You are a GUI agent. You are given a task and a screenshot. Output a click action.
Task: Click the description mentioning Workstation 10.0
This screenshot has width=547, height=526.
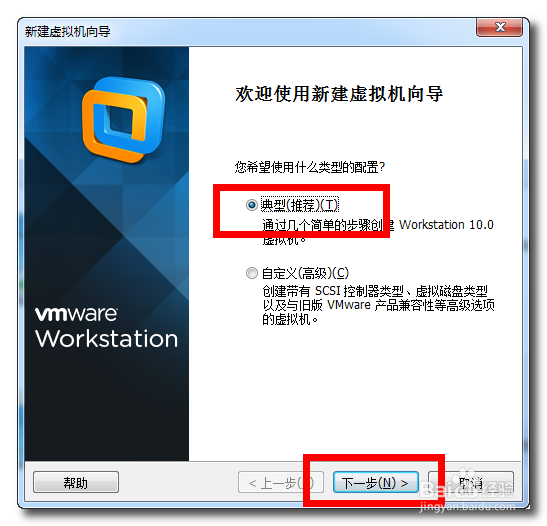tap(378, 232)
